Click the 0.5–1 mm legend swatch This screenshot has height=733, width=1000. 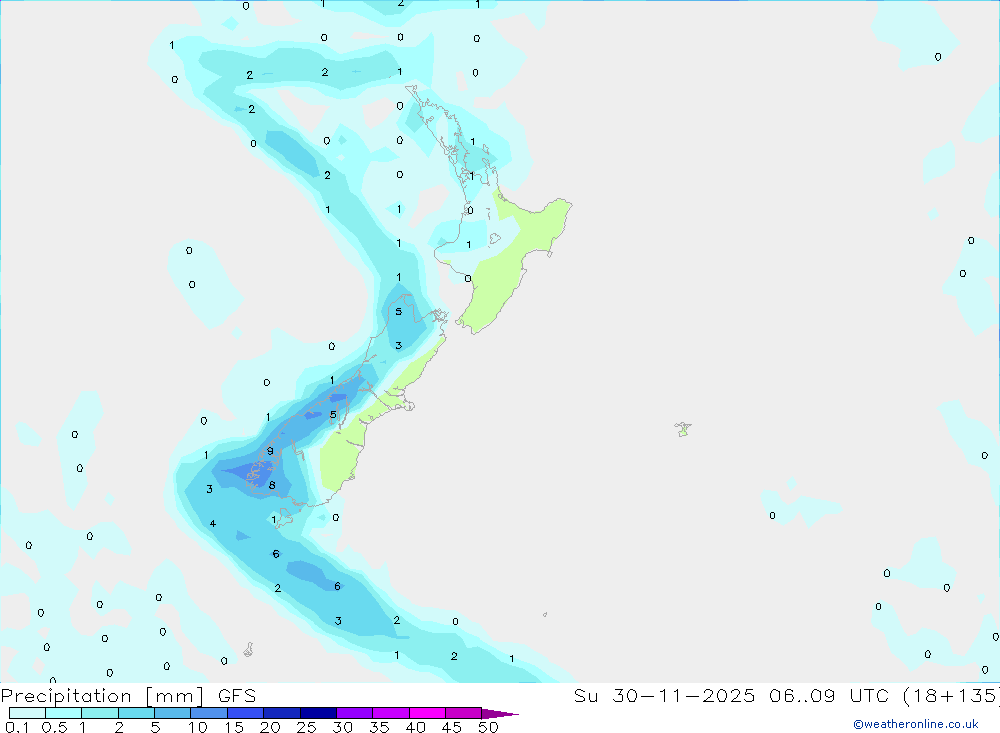point(63,713)
